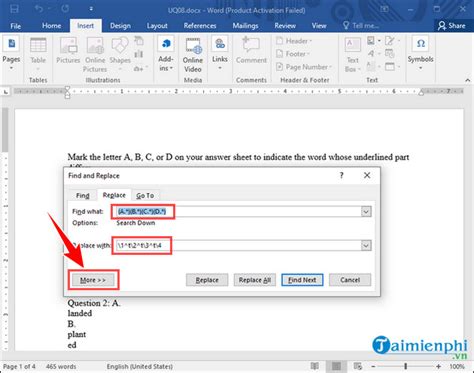
Task: Click the Object icon in Text group
Action: [x=392, y=67]
